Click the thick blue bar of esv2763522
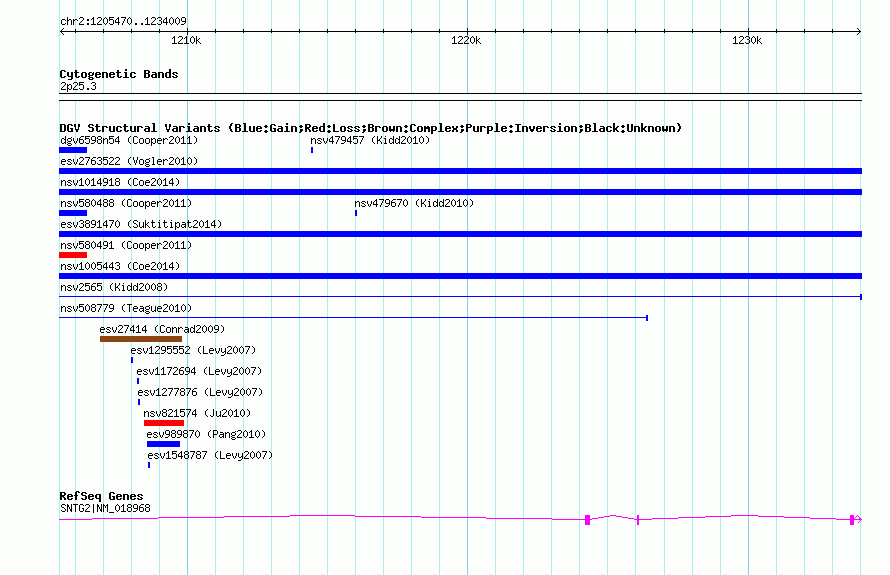The width and height of the screenshot is (890, 575). (460, 171)
